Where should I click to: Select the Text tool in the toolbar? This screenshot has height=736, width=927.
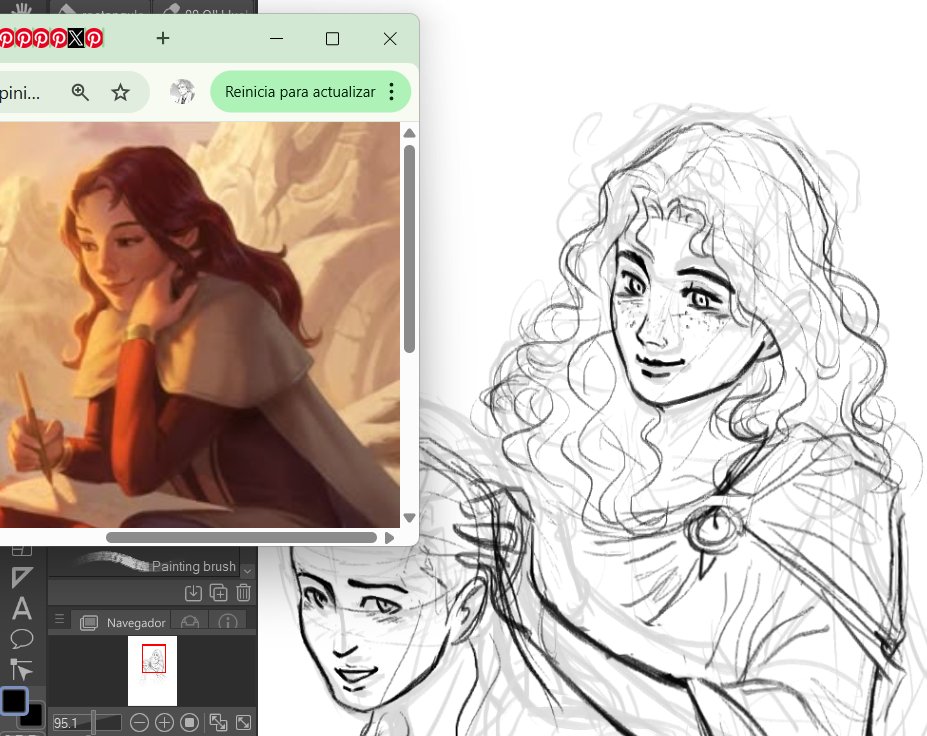(x=20, y=607)
